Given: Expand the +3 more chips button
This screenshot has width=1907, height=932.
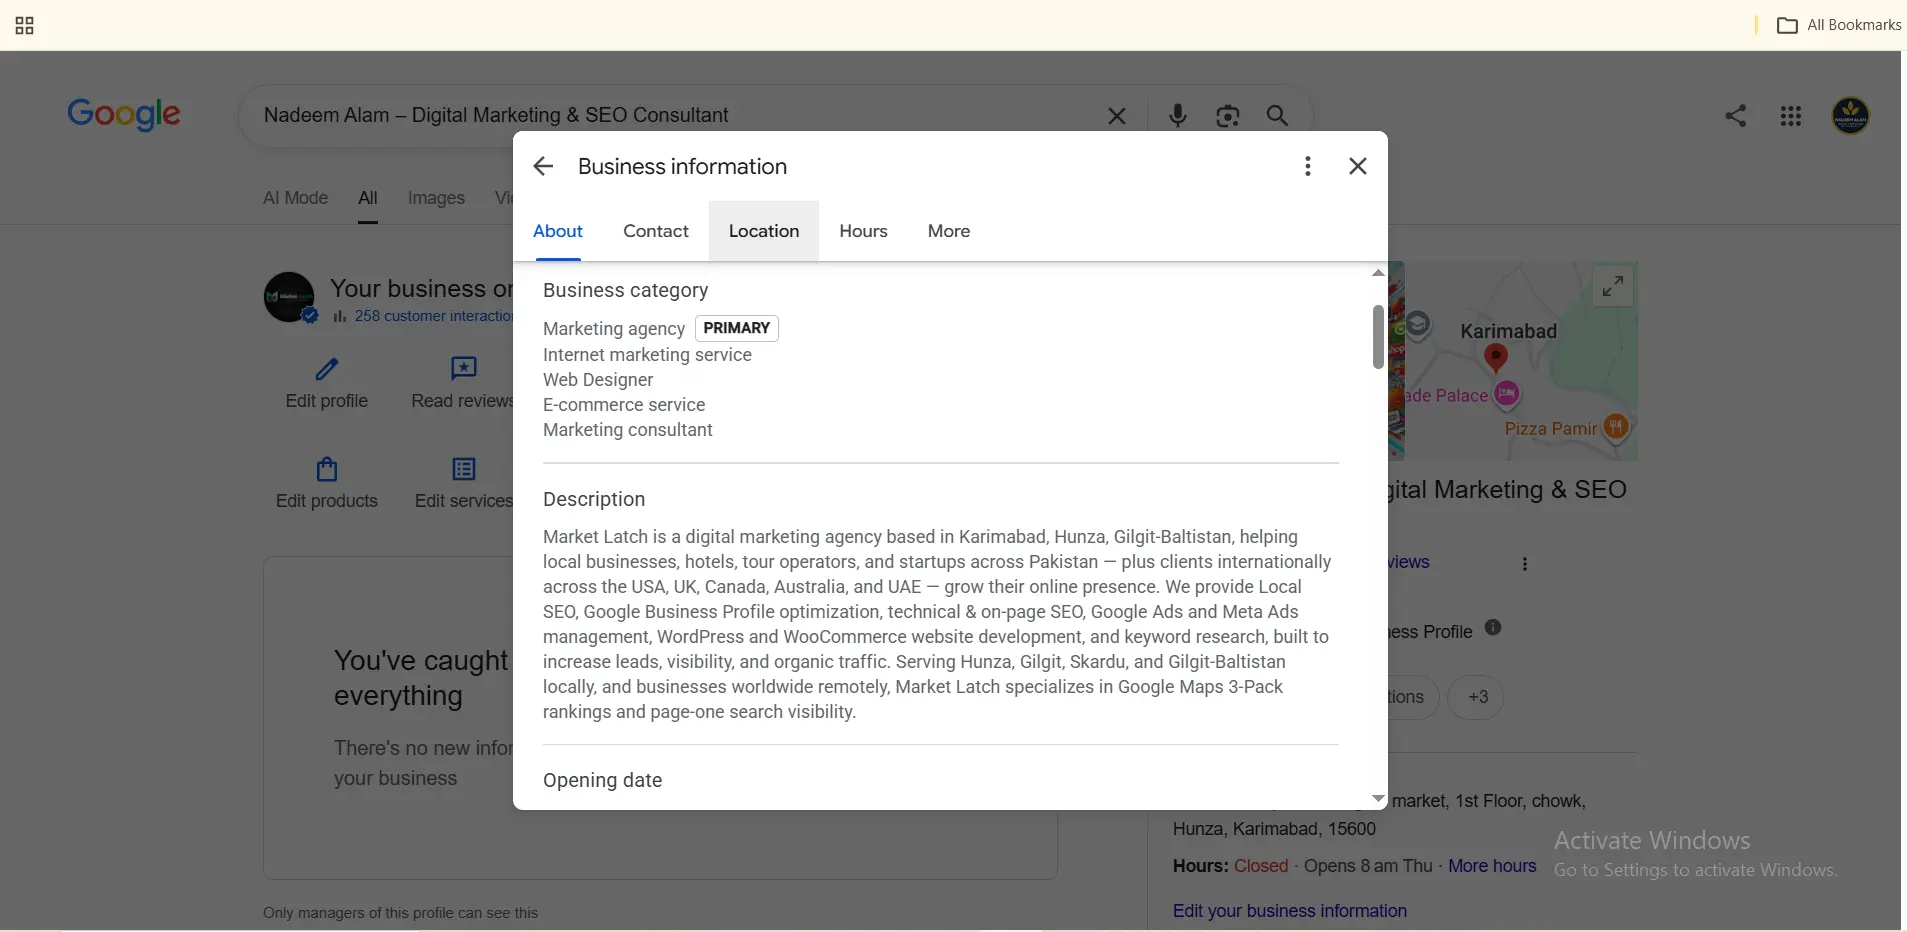Looking at the screenshot, I should (1478, 697).
